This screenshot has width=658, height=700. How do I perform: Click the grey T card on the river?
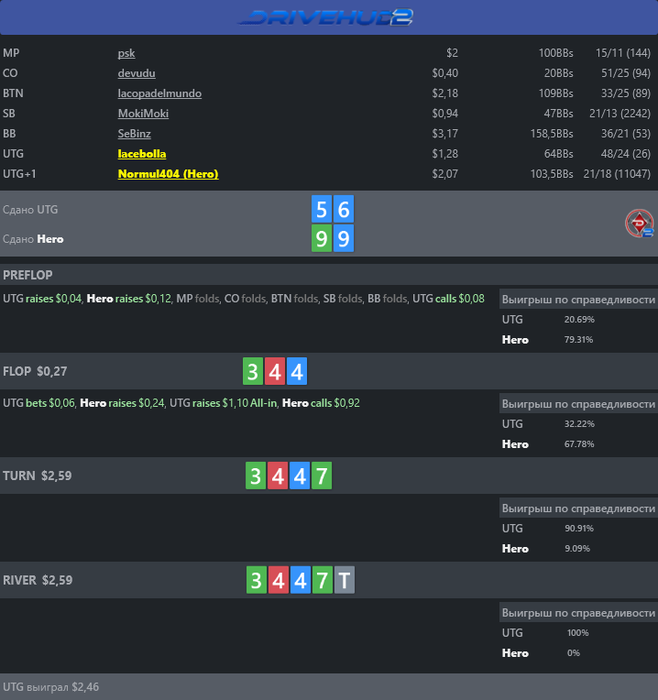[x=343, y=580]
